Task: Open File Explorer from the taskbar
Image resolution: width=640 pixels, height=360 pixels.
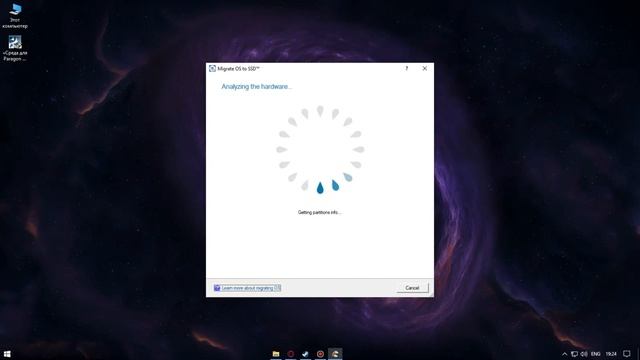Action: click(276, 354)
